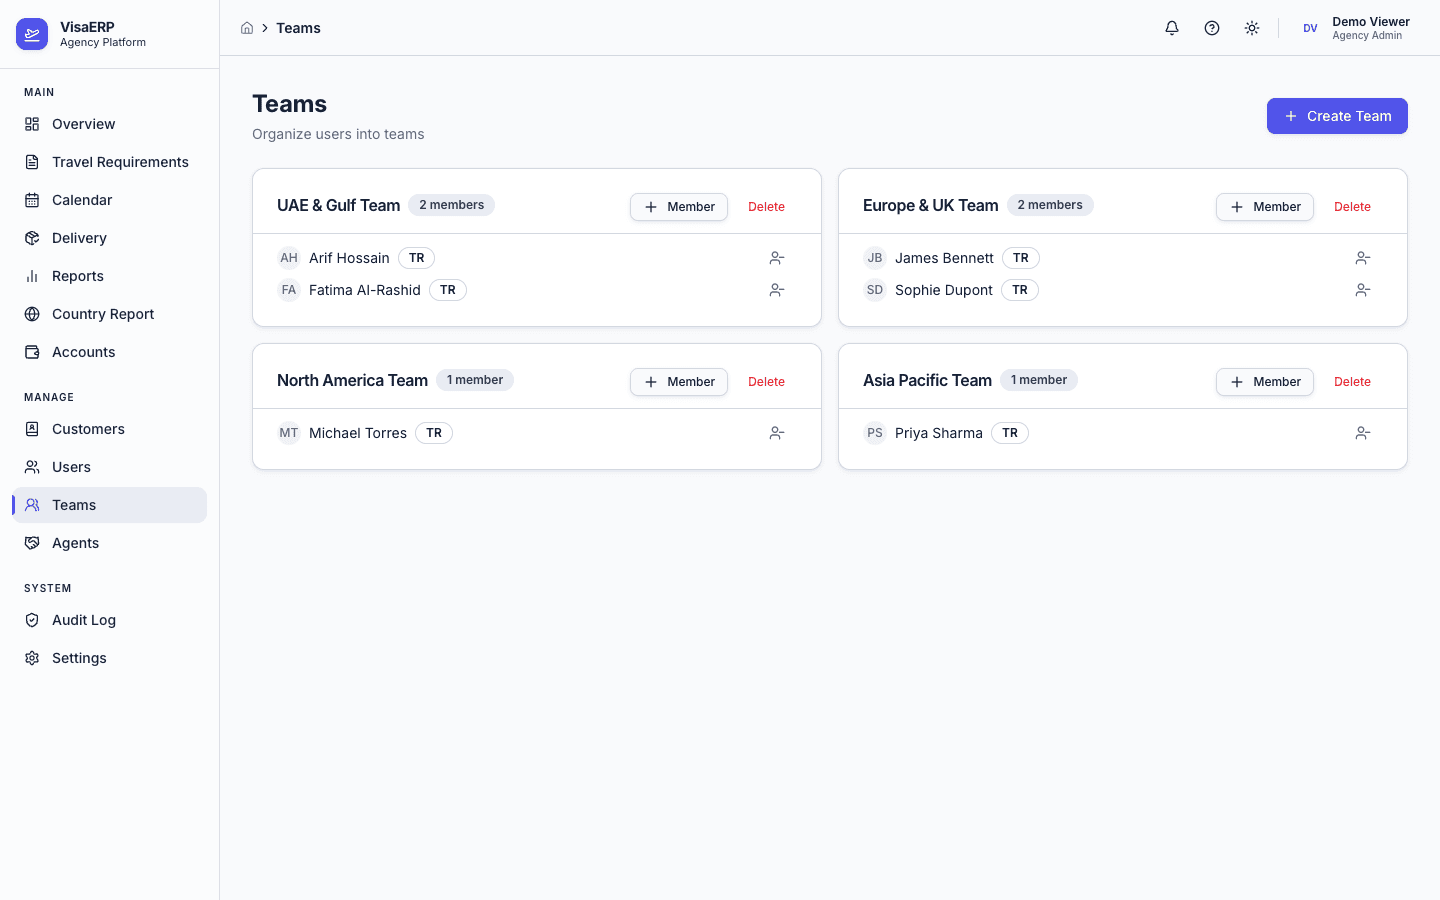Screen dimensions: 1440x900
Task: Select Teams in the sidebar
Action: click(x=74, y=505)
